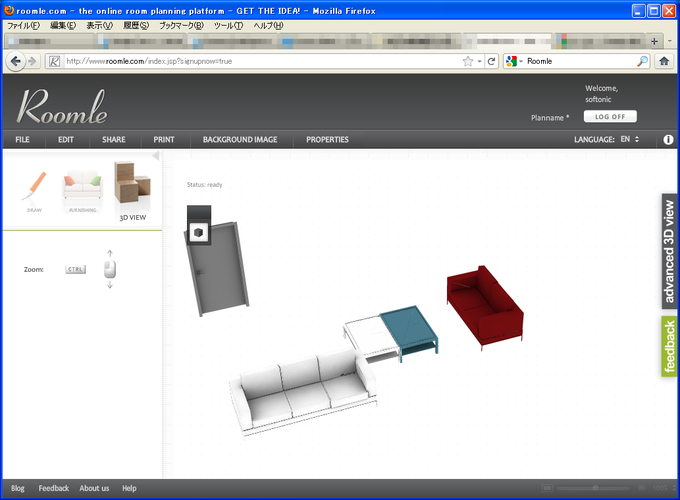Open the EDIT menu
Screen dimensions: 680x500
tap(66, 140)
